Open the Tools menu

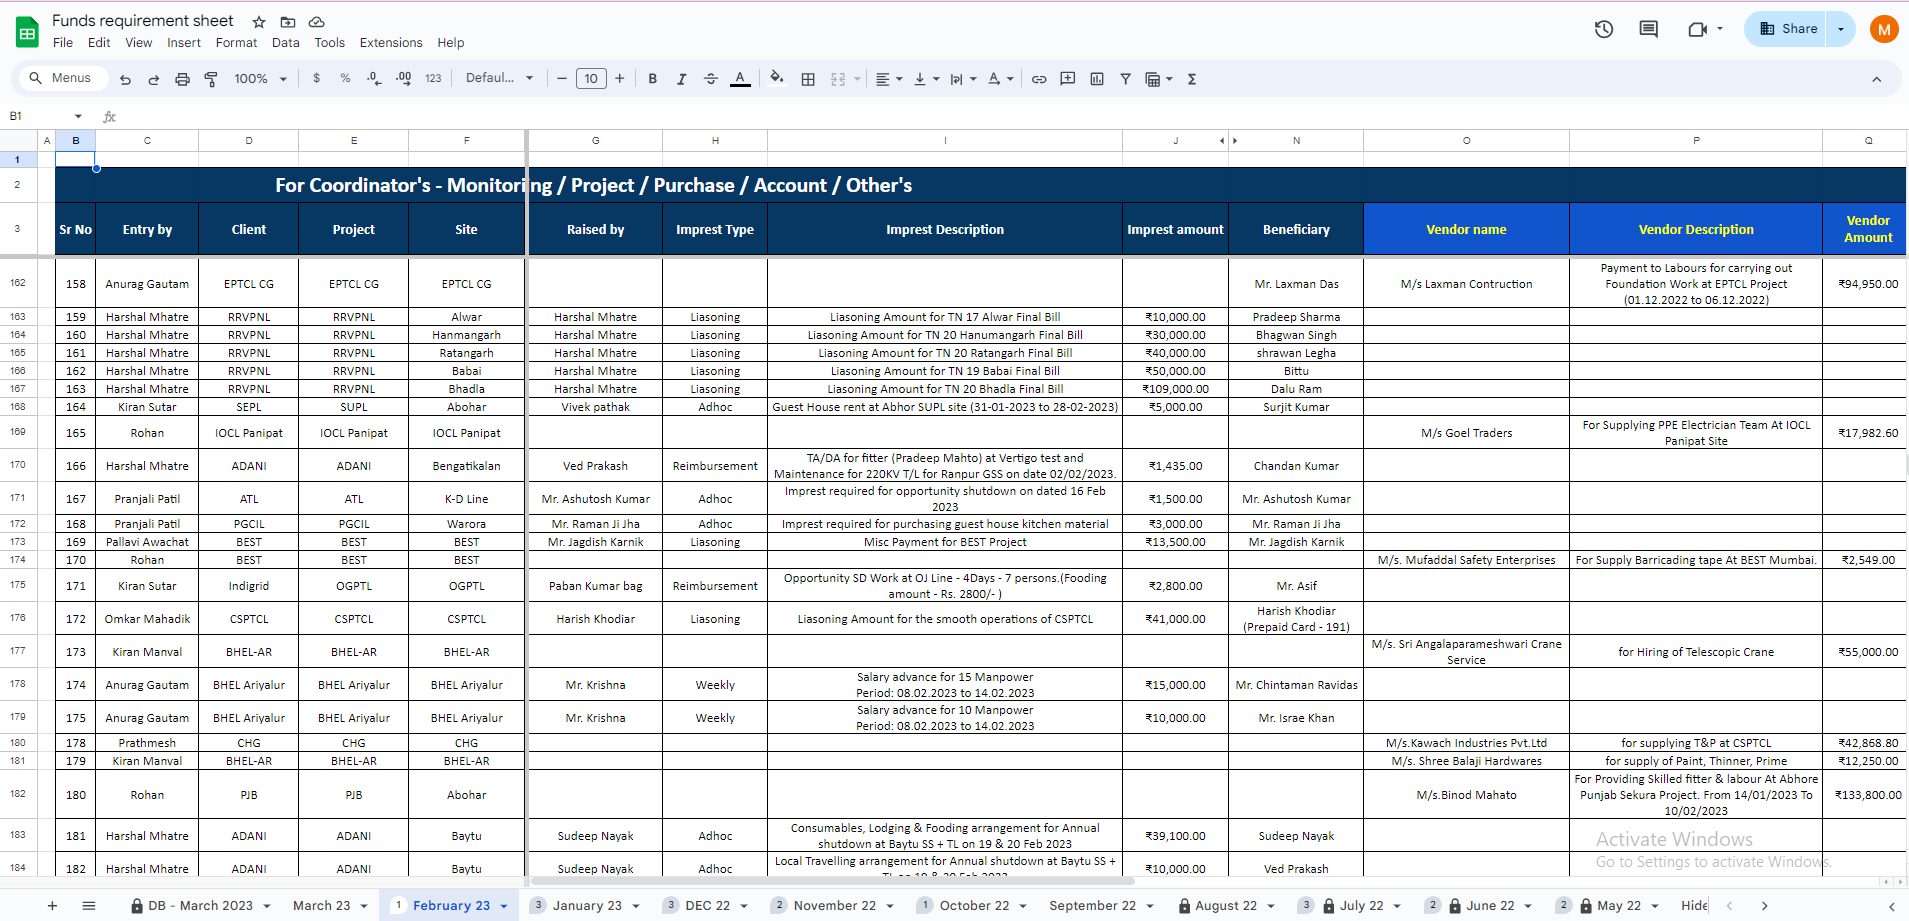(x=330, y=43)
